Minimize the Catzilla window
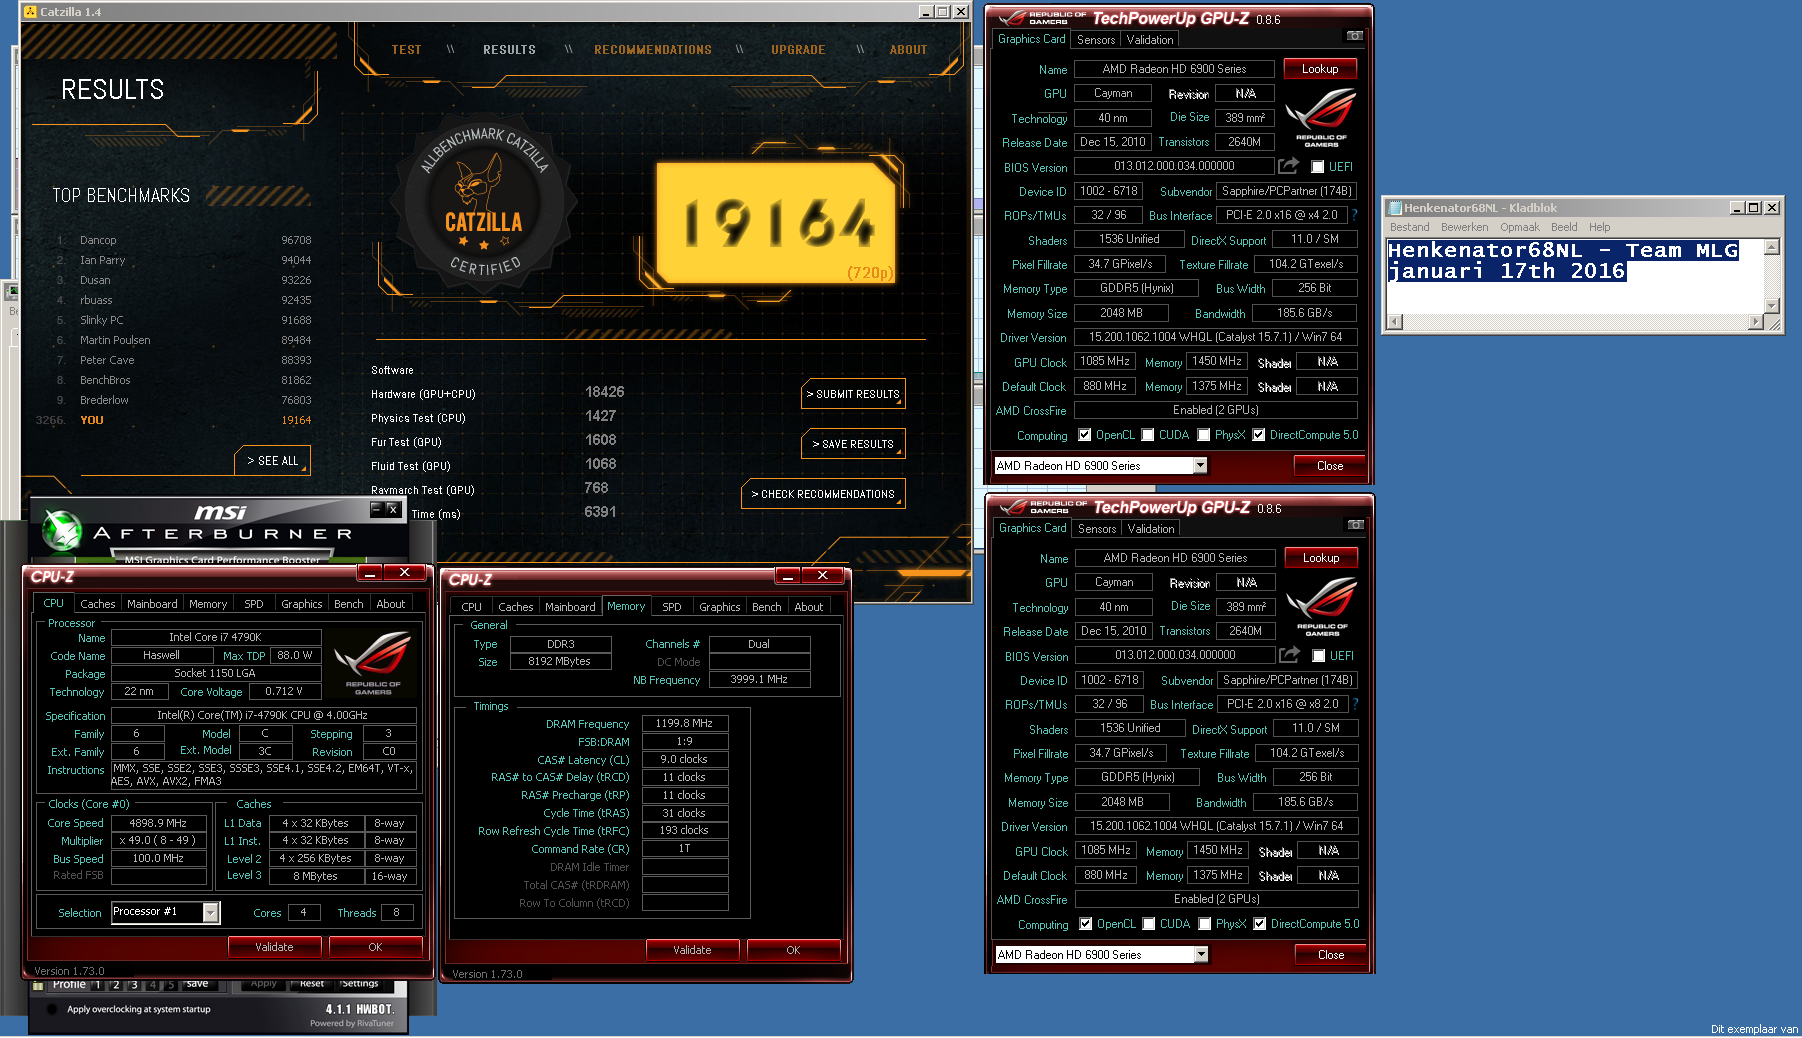The image size is (1802, 1038). coord(926,12)
